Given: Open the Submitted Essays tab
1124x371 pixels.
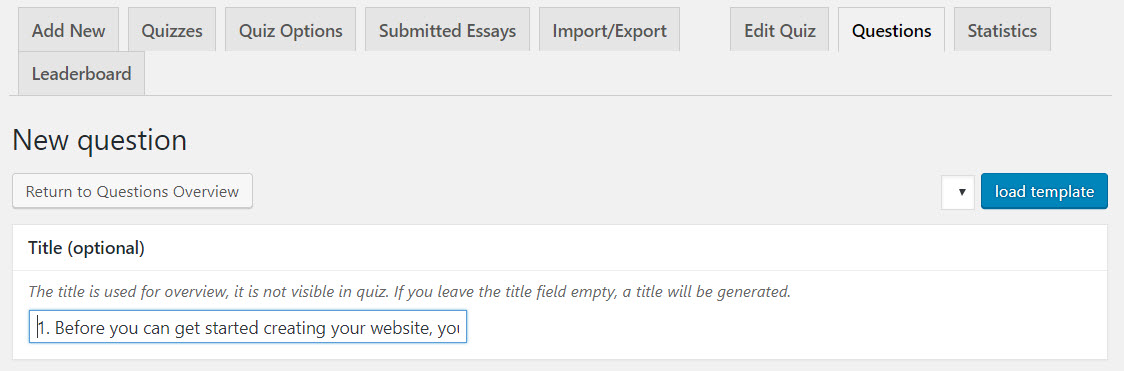Looking at the screenshot, I should tap(447, 30).
